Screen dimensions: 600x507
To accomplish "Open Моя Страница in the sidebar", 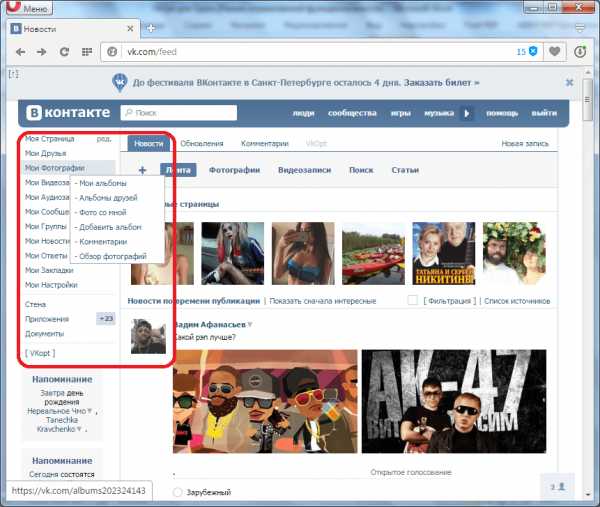I will click(49, 139).
